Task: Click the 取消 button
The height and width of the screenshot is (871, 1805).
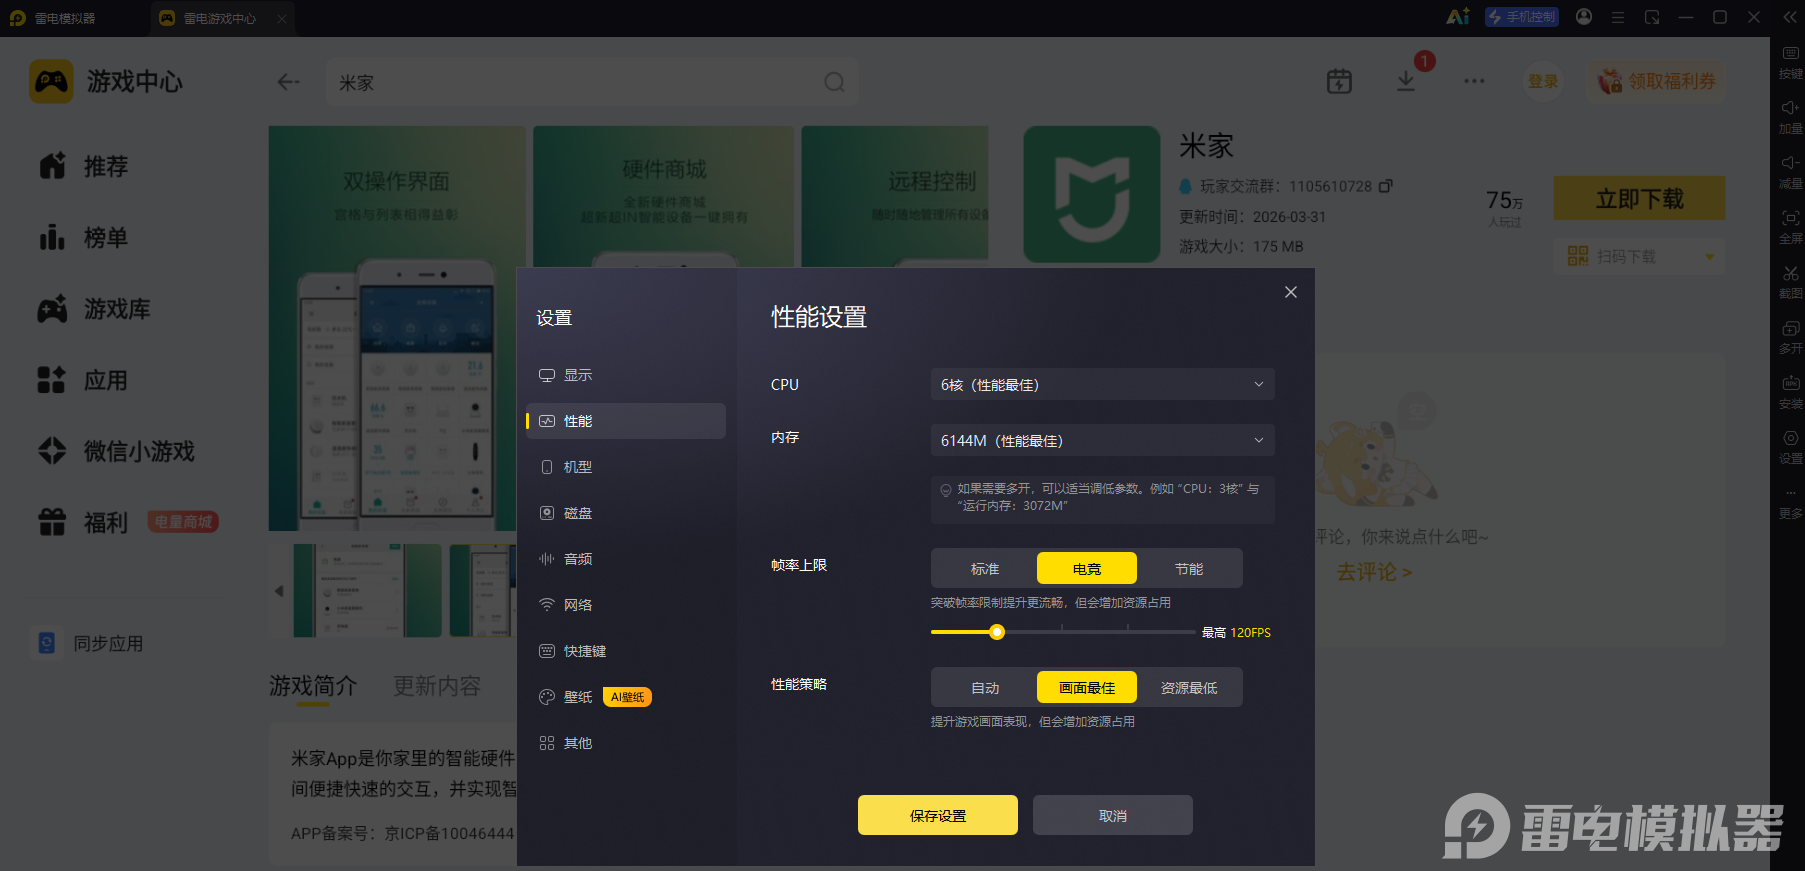Action: (1113, 815)
